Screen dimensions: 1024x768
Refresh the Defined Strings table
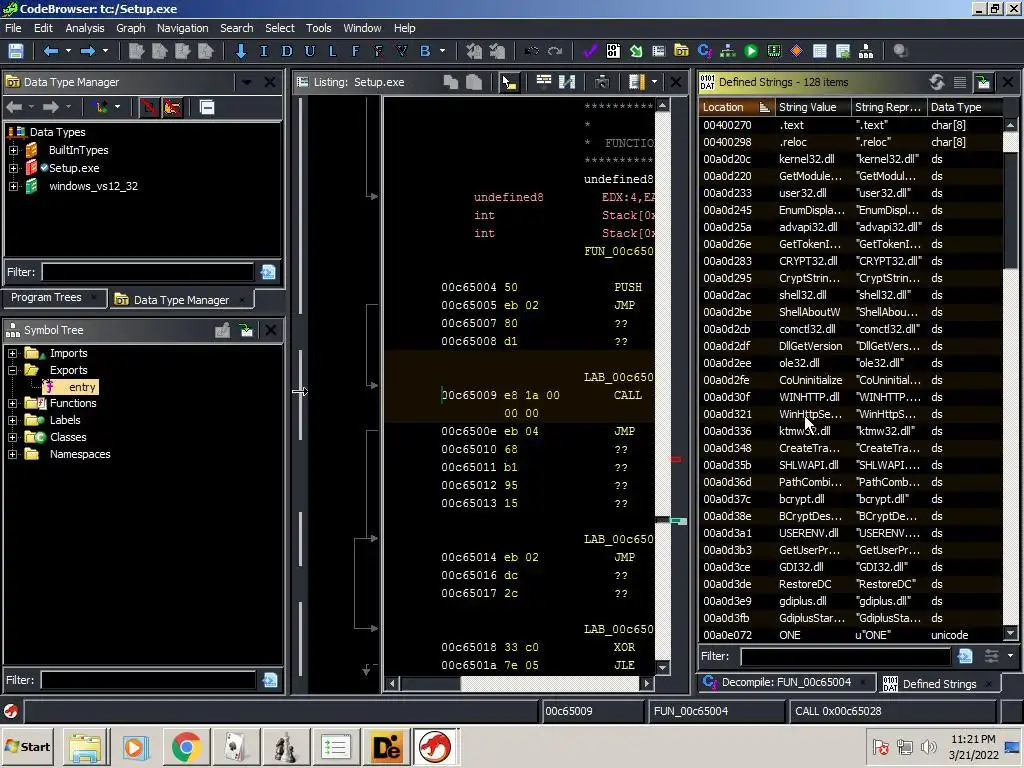point(937,82)
